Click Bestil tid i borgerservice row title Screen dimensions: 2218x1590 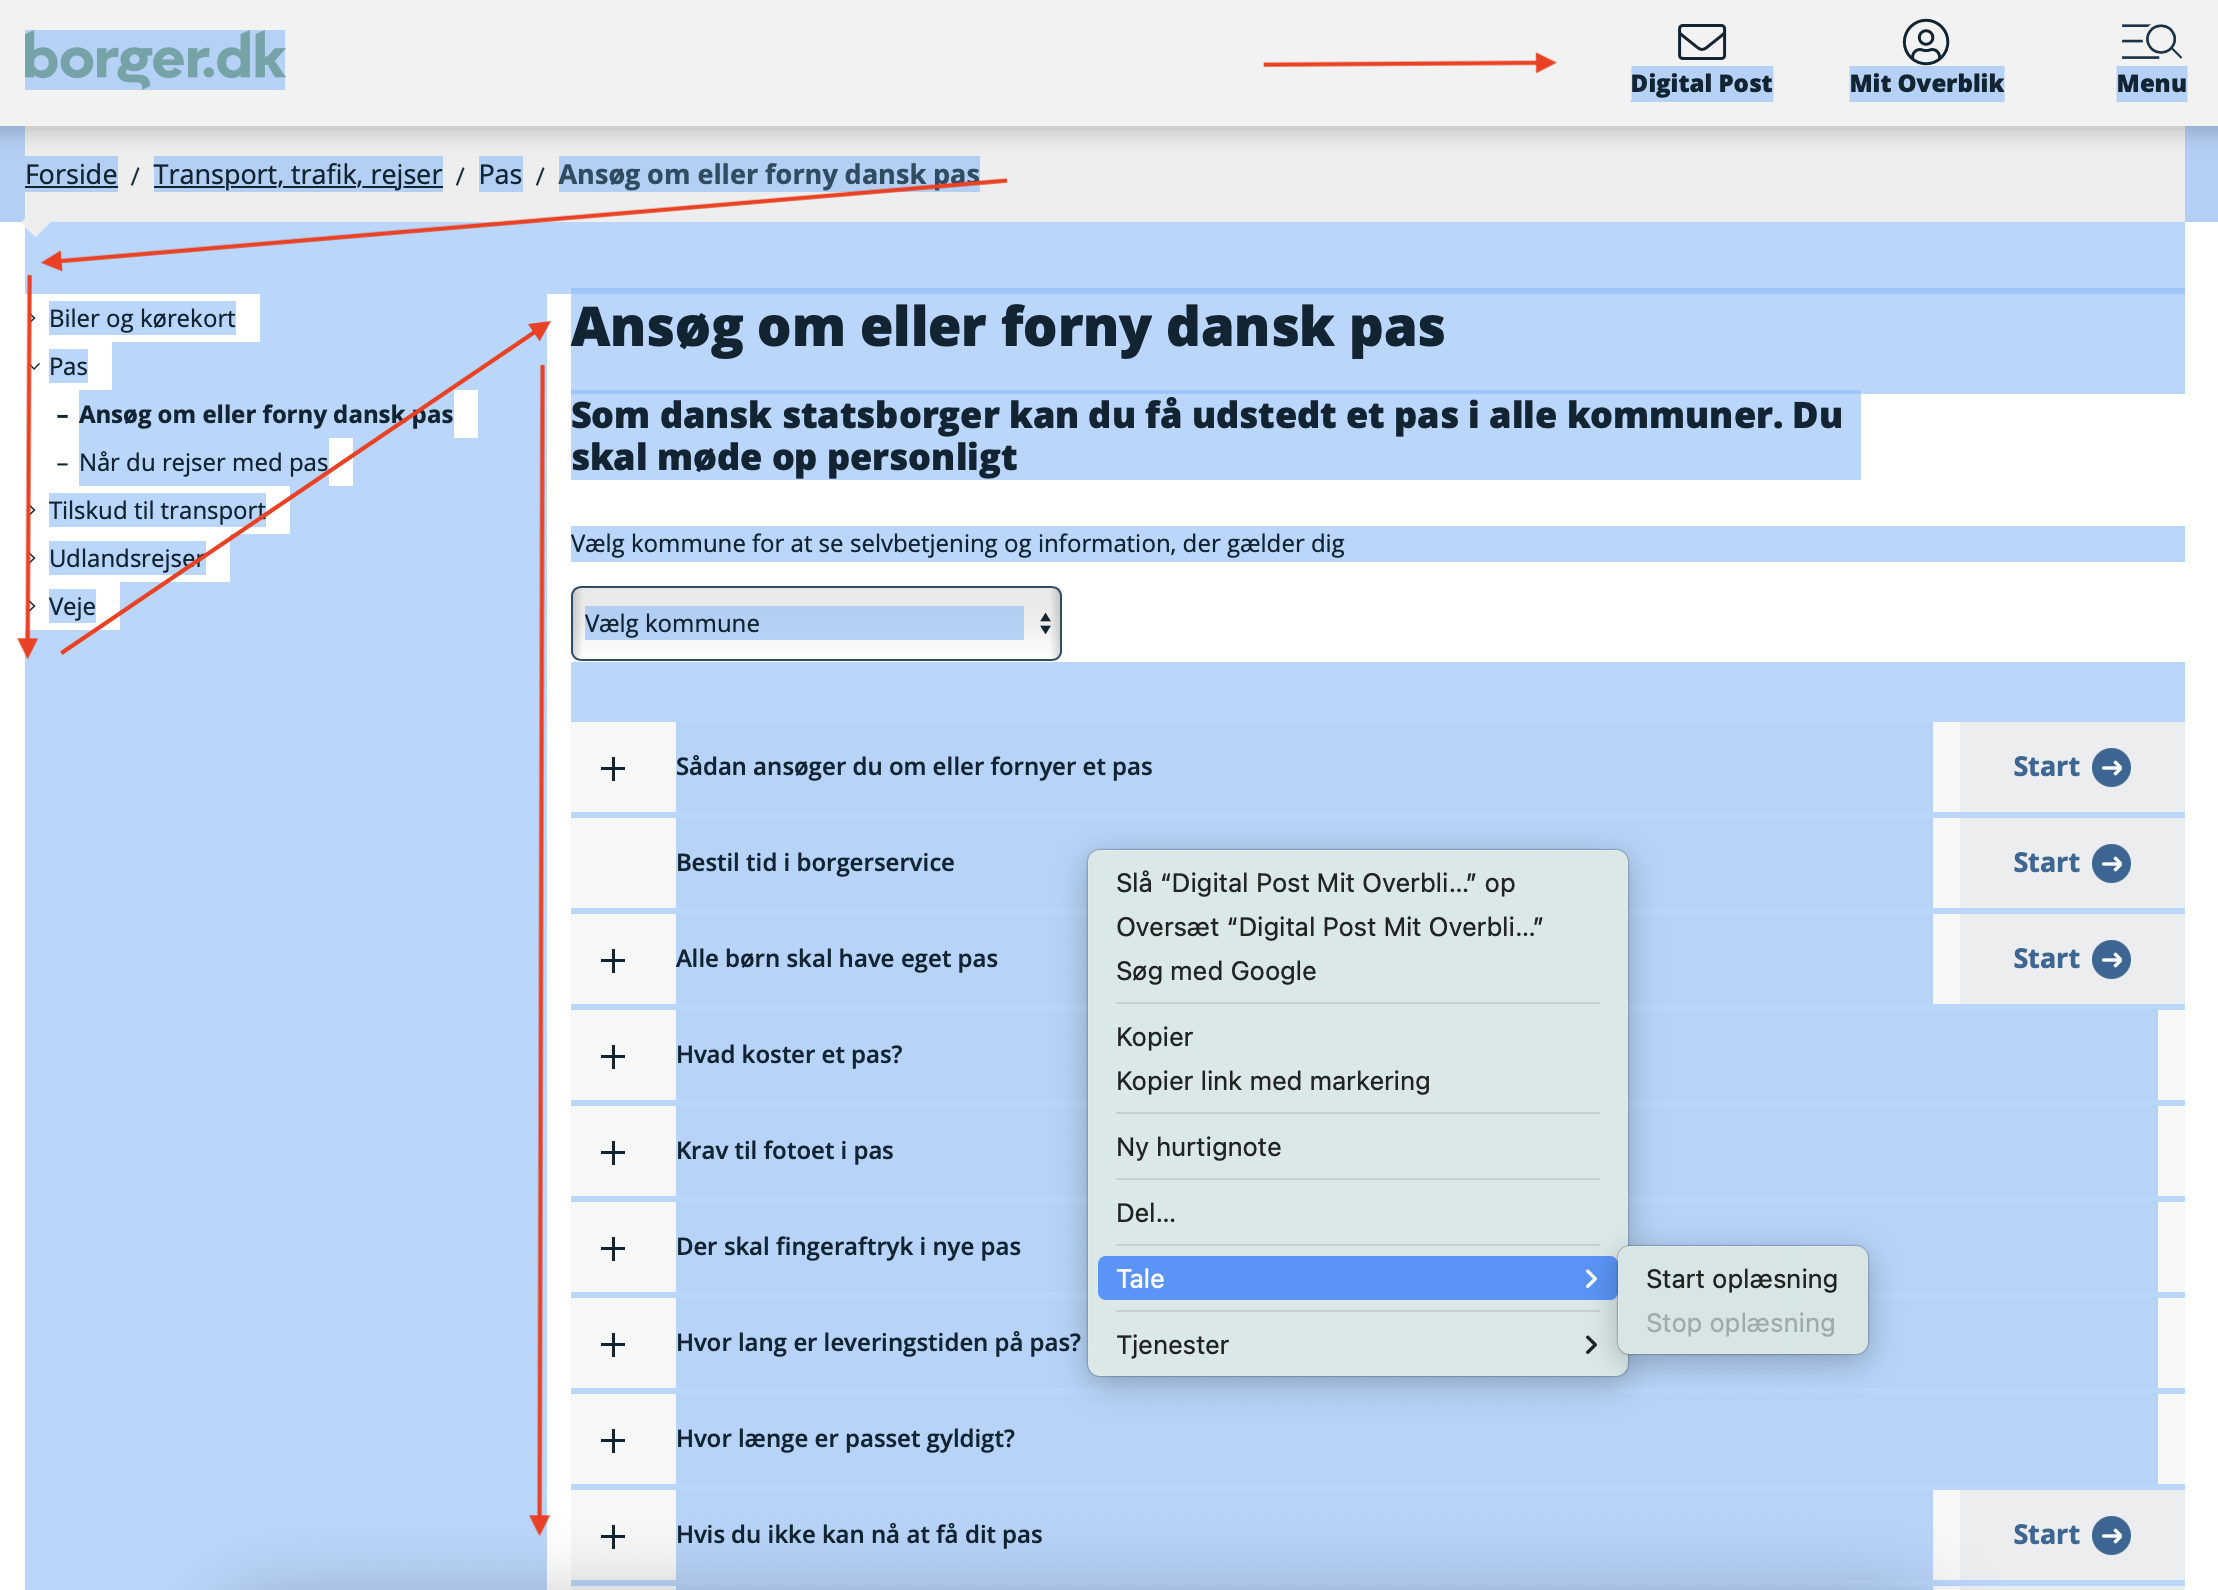click(x=815, y=862)
